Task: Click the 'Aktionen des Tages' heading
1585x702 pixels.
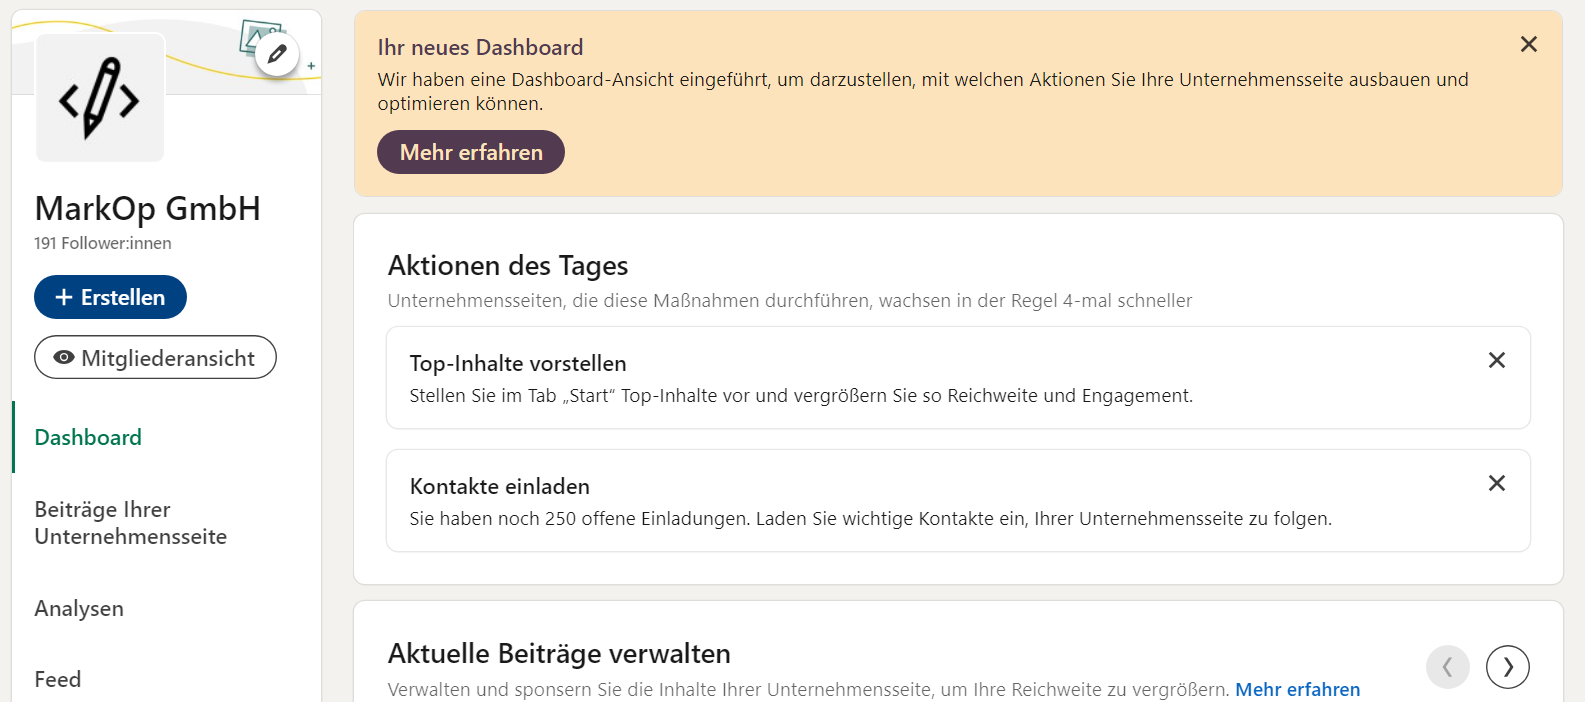Action: tap(508, 266)
